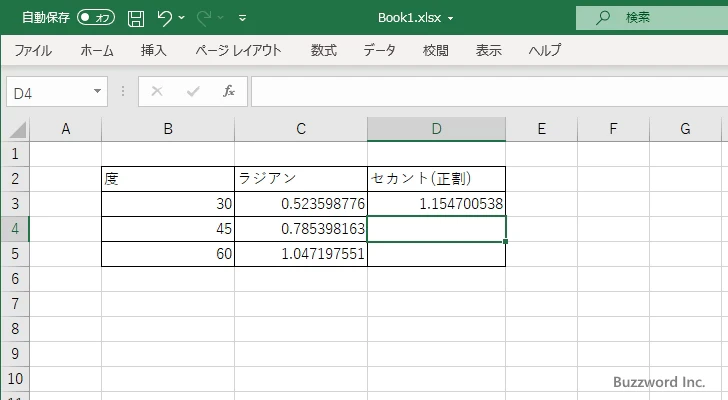Click the Save disk icon
The width and height of the screenshot is (728, 400).
point(136,18)
